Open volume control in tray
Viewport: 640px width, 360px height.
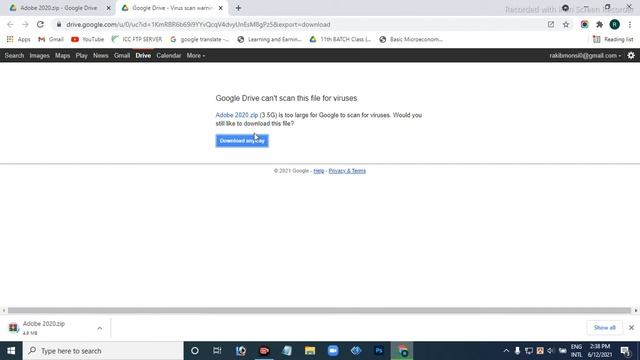point(550,351)
